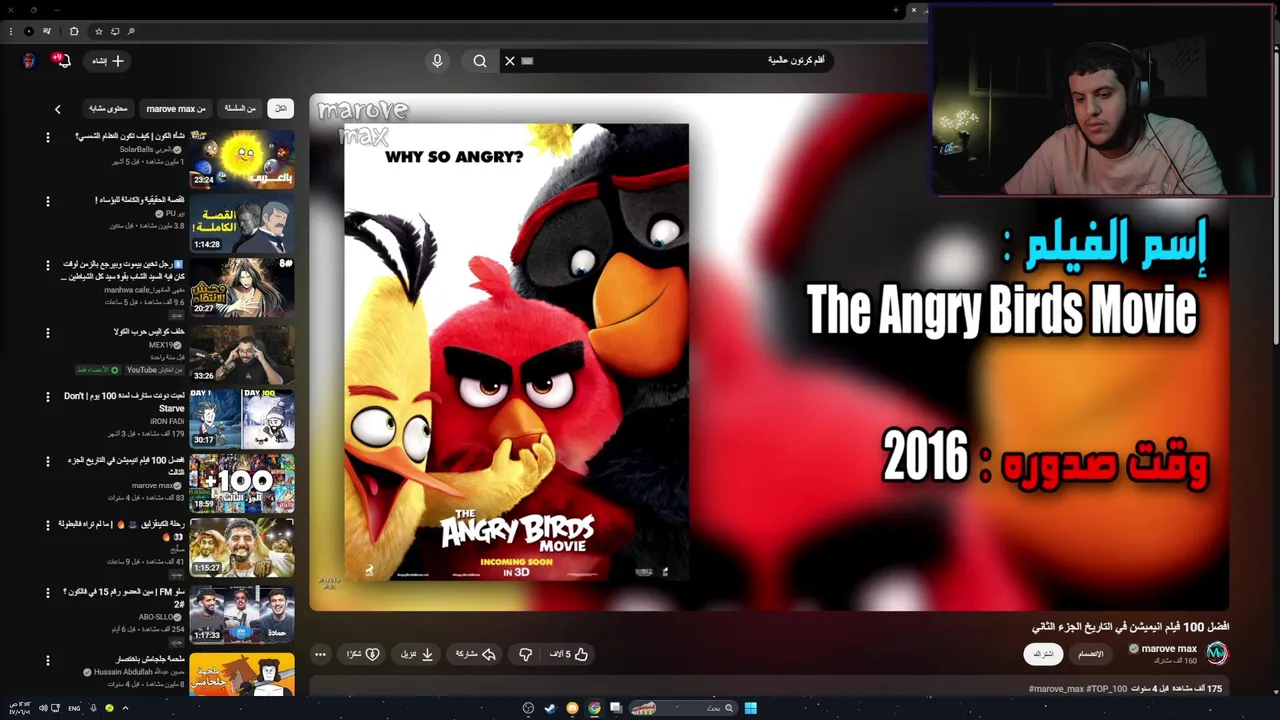Clear the search box with X
Image resolution: width=1280 pixels, height=720 pixels.
(x=510, y=61)
